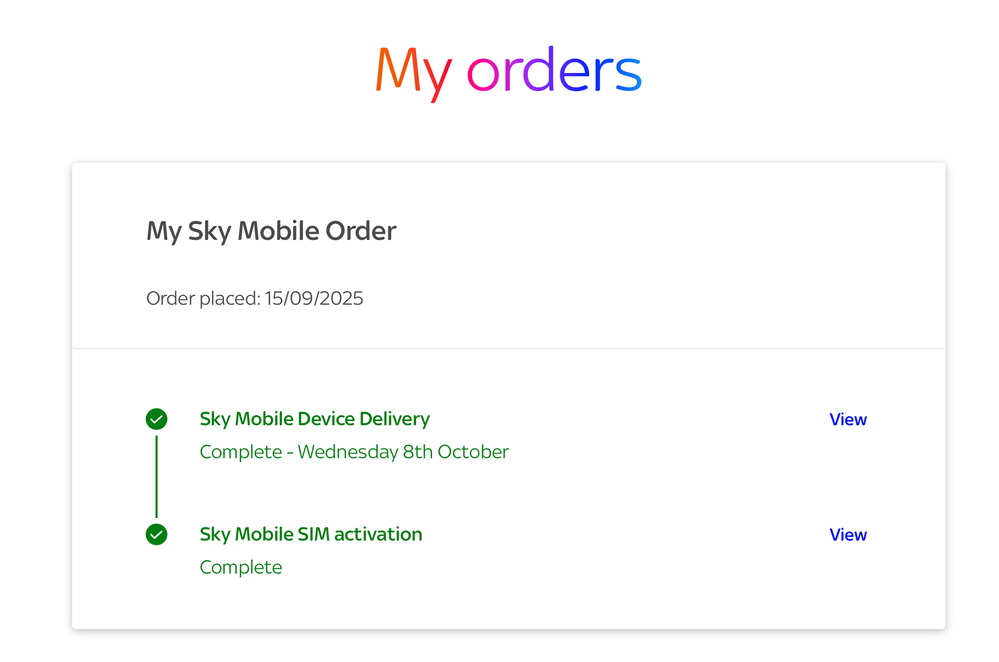Click the green line connecting the two steps
This screenshot has width=999, height=662.
(x=156, y=476)
